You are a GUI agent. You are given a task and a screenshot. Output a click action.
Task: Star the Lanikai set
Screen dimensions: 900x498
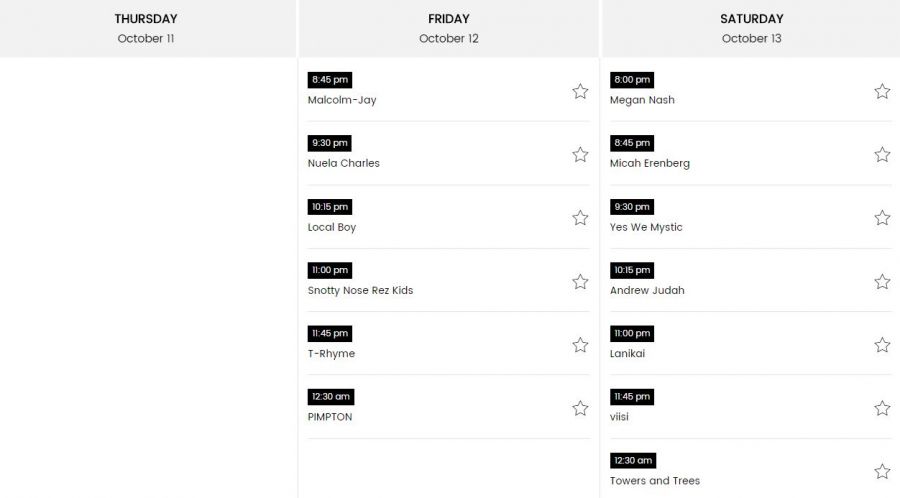pos(882,345)
